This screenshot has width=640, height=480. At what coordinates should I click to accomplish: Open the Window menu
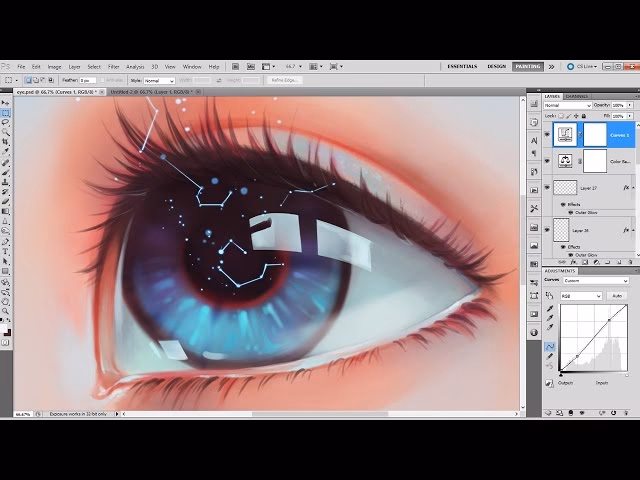tap(192, 67)
